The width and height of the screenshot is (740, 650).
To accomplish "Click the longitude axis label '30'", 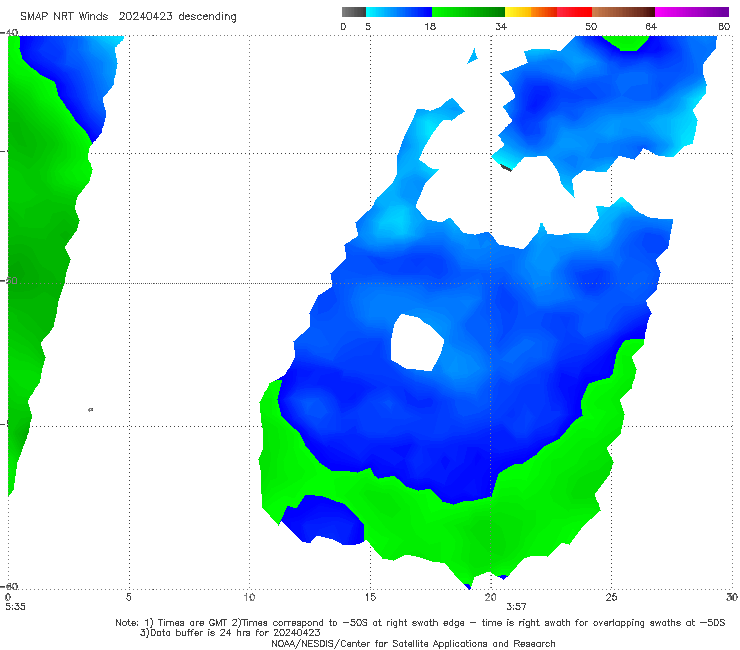I will coord(732,598).
